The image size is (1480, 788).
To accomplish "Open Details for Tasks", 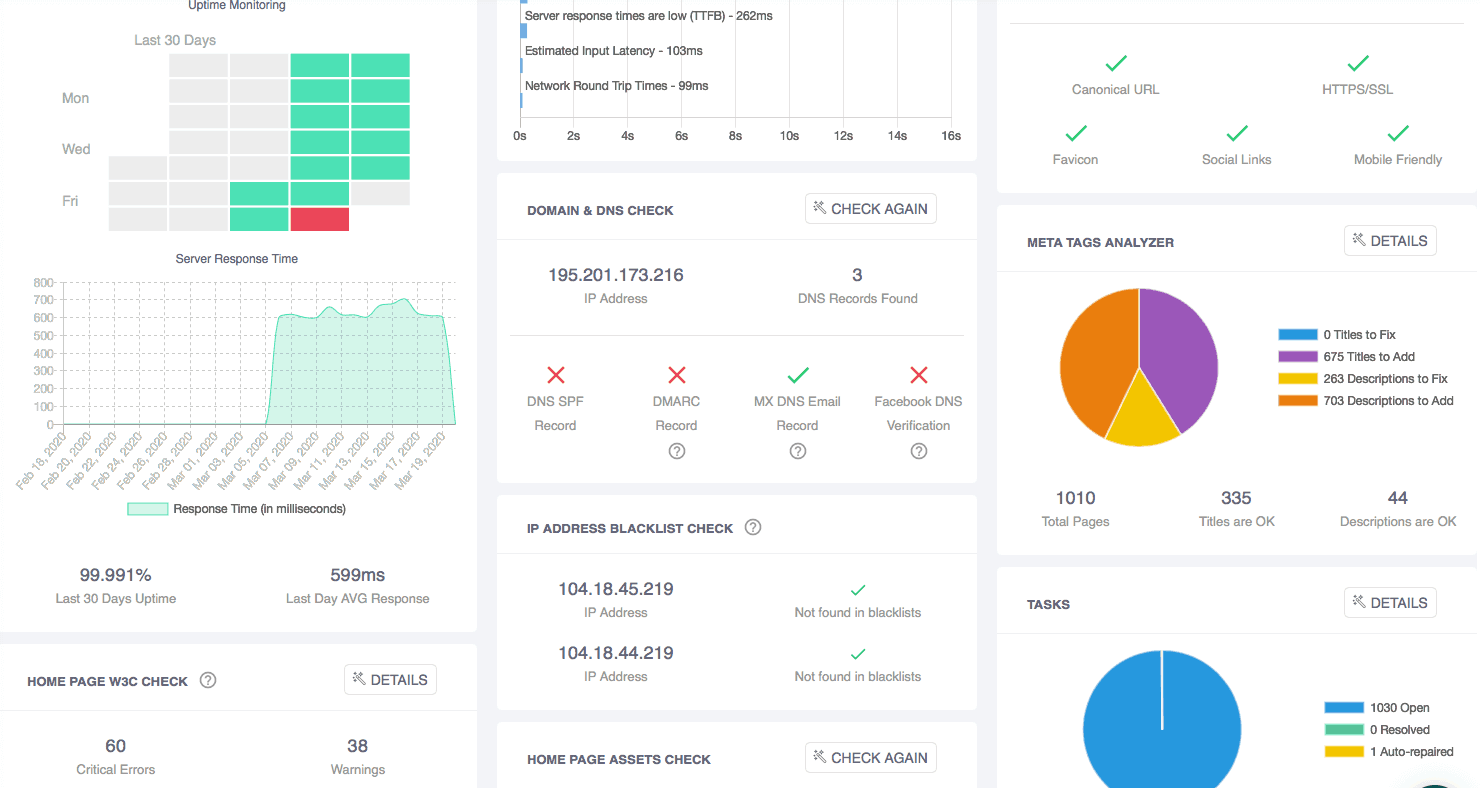I will (1390, 603).
